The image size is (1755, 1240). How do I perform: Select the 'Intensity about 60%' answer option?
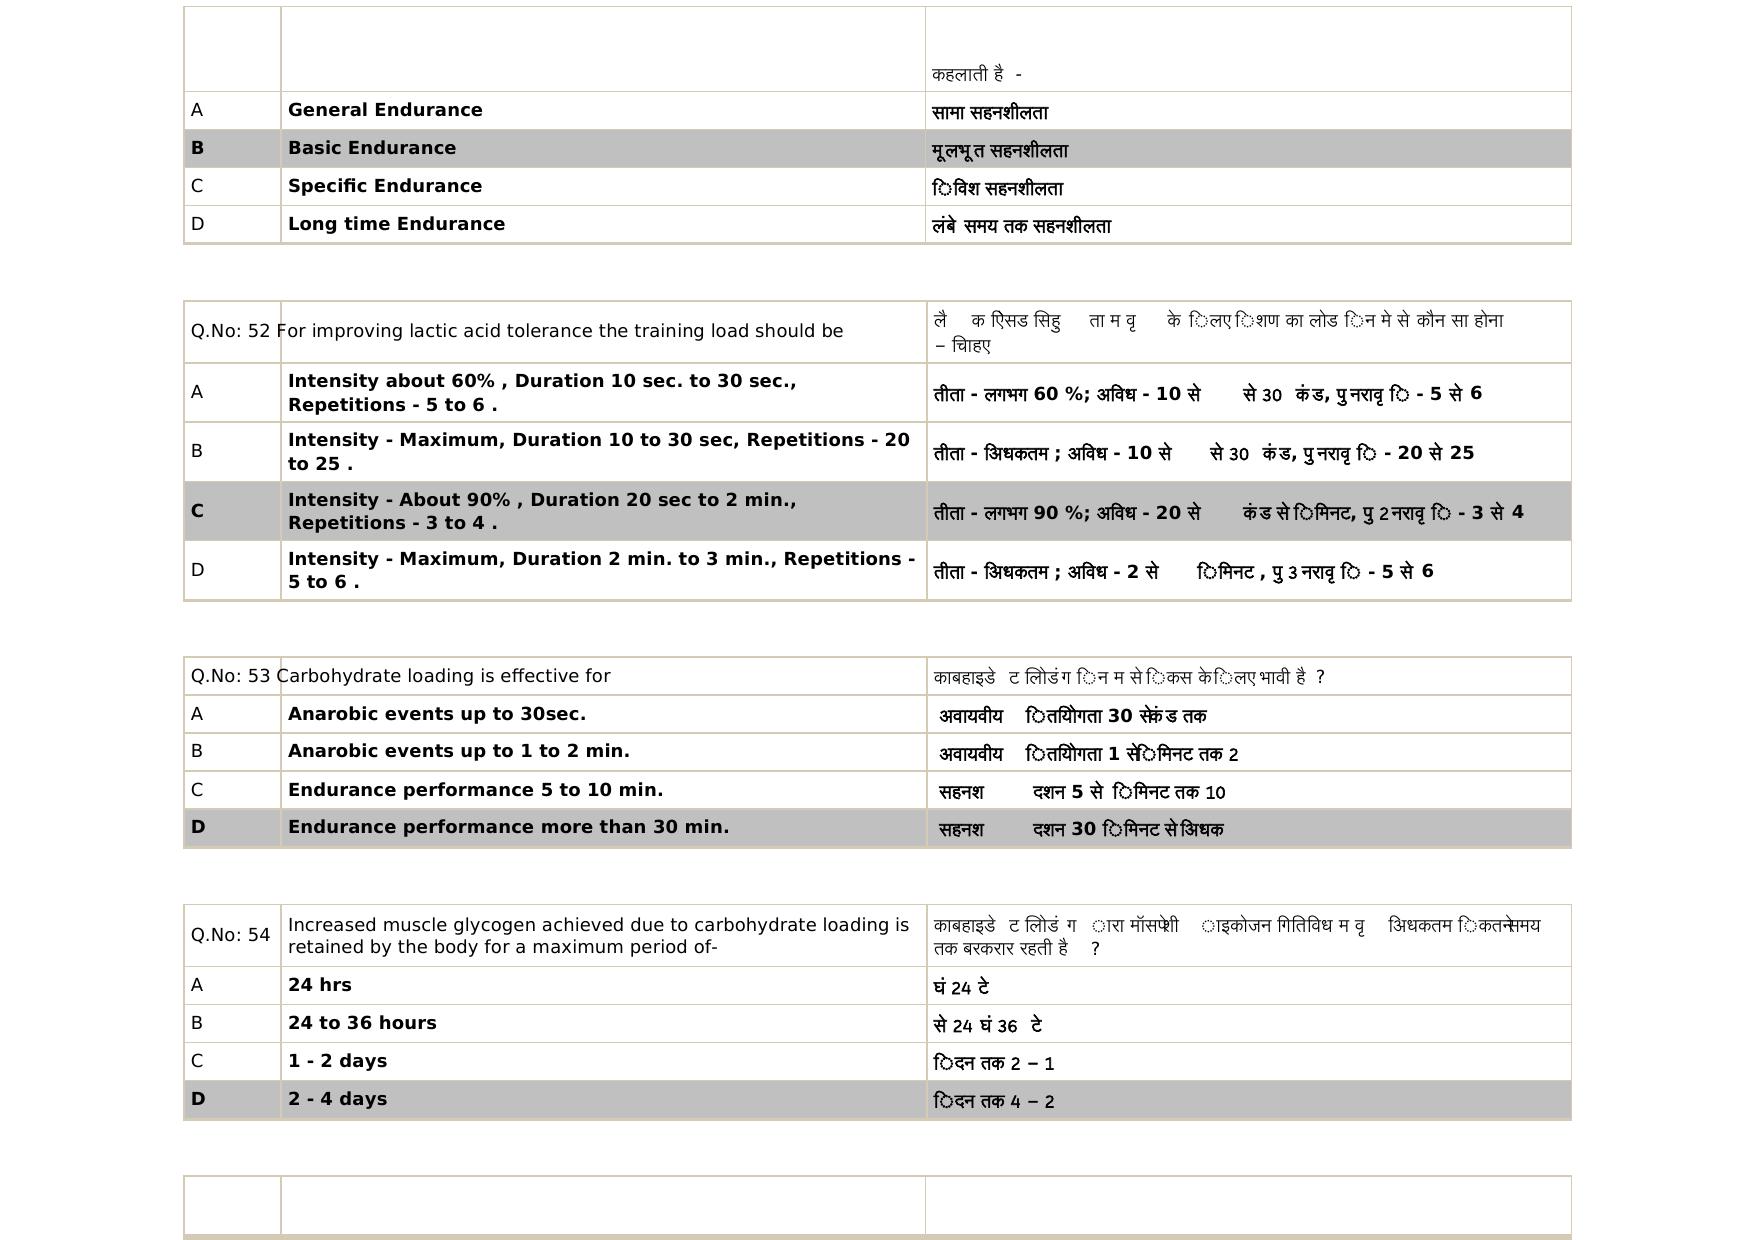pos(542,392)
